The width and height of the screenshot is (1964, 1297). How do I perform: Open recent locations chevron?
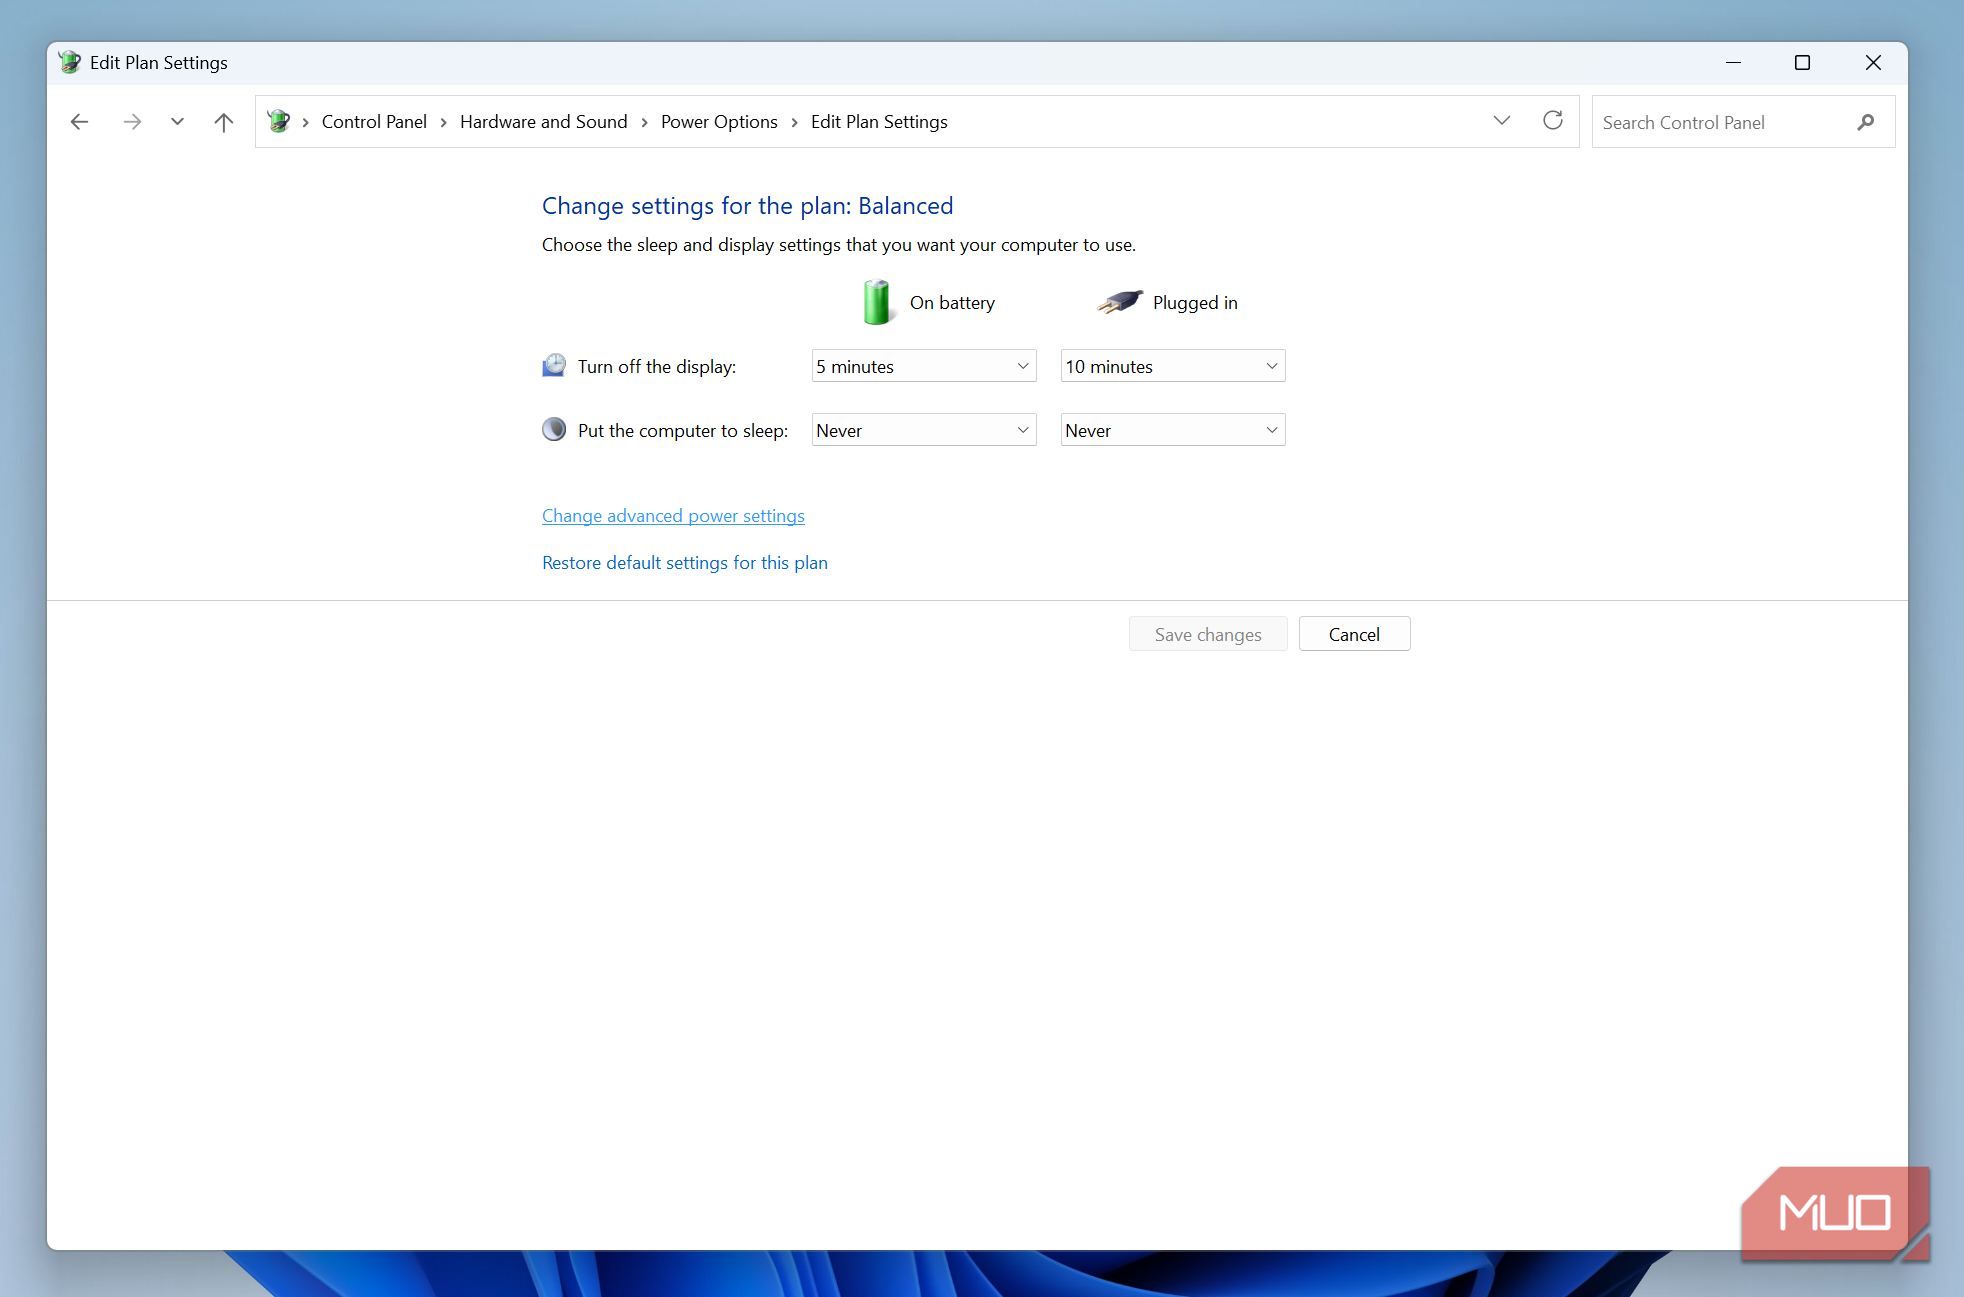177,122
